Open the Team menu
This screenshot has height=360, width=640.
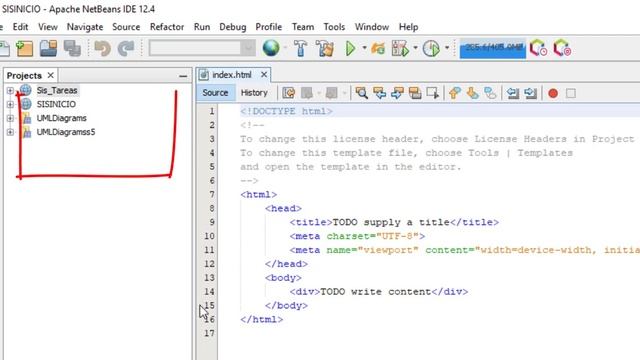coord(303,27)
